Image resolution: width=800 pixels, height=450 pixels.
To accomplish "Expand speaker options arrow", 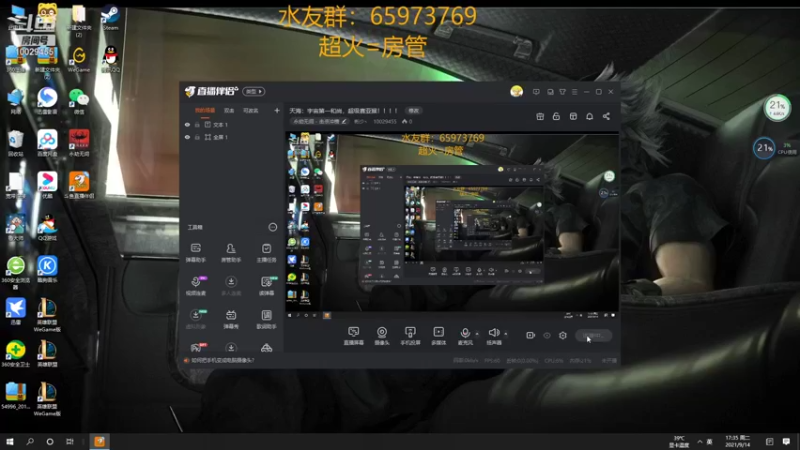I will (506, 334).
